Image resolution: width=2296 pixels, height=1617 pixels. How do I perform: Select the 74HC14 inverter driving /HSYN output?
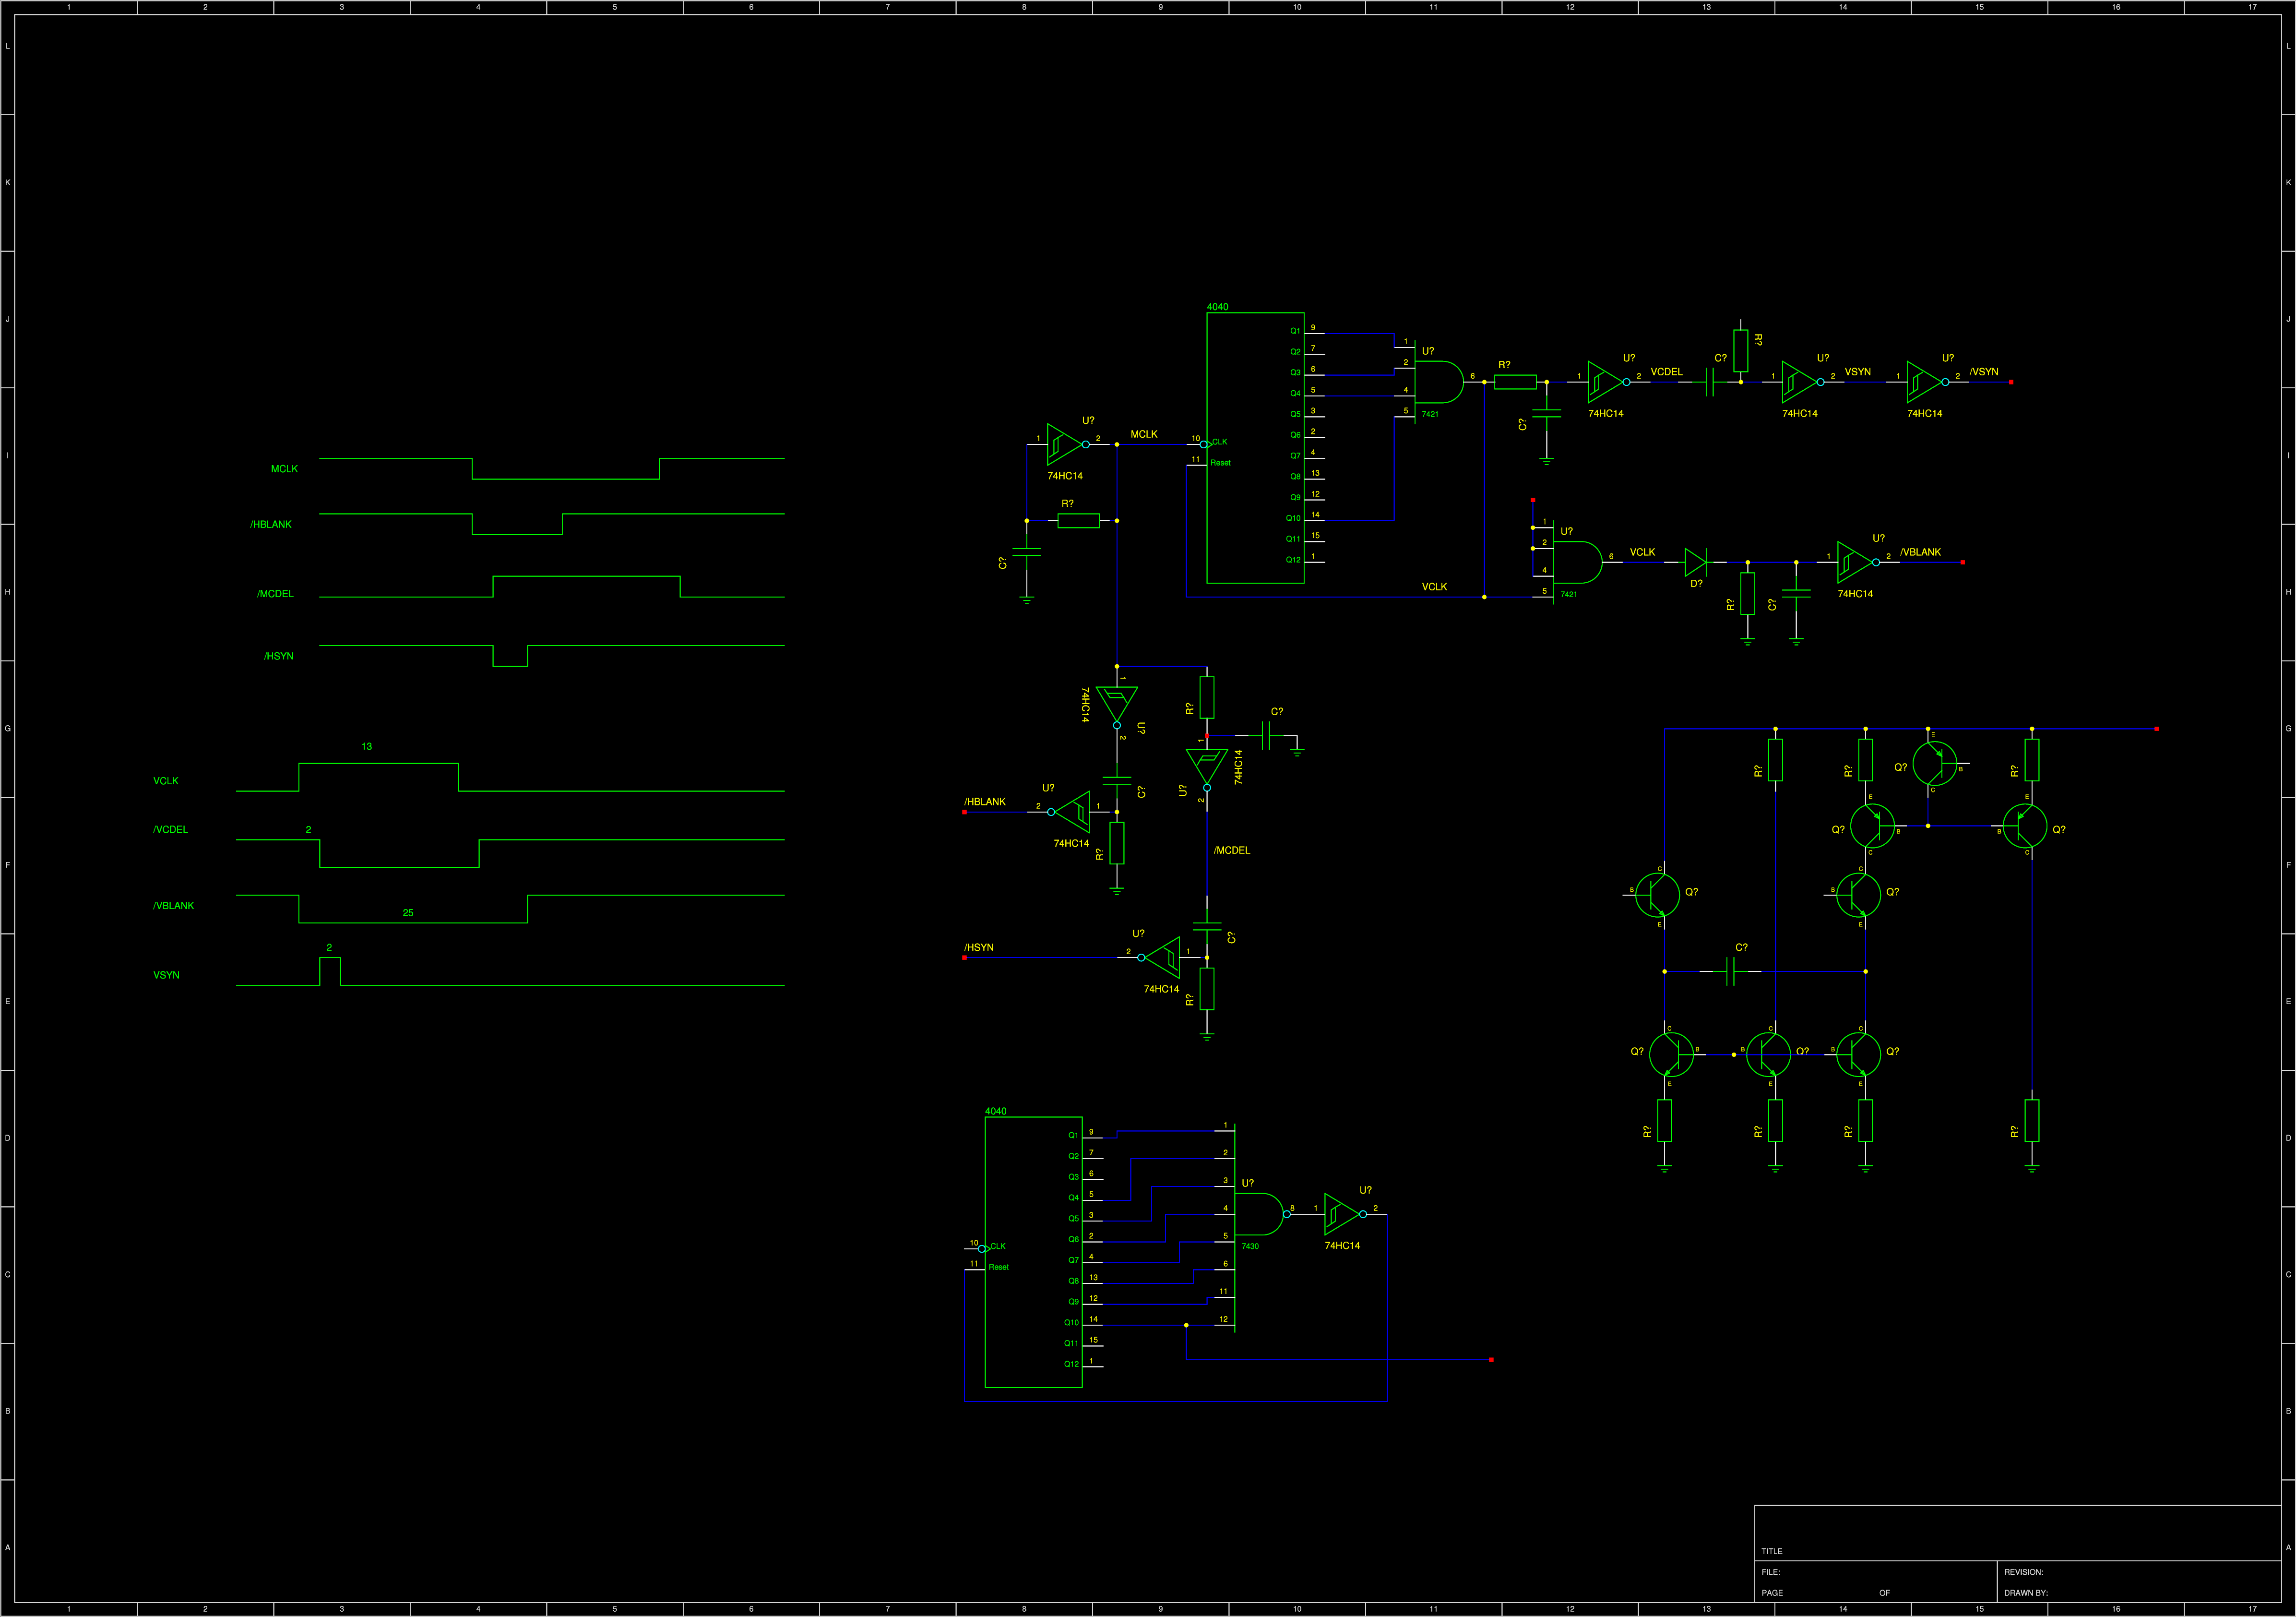pyautogui.click(x=1158, y=957)
